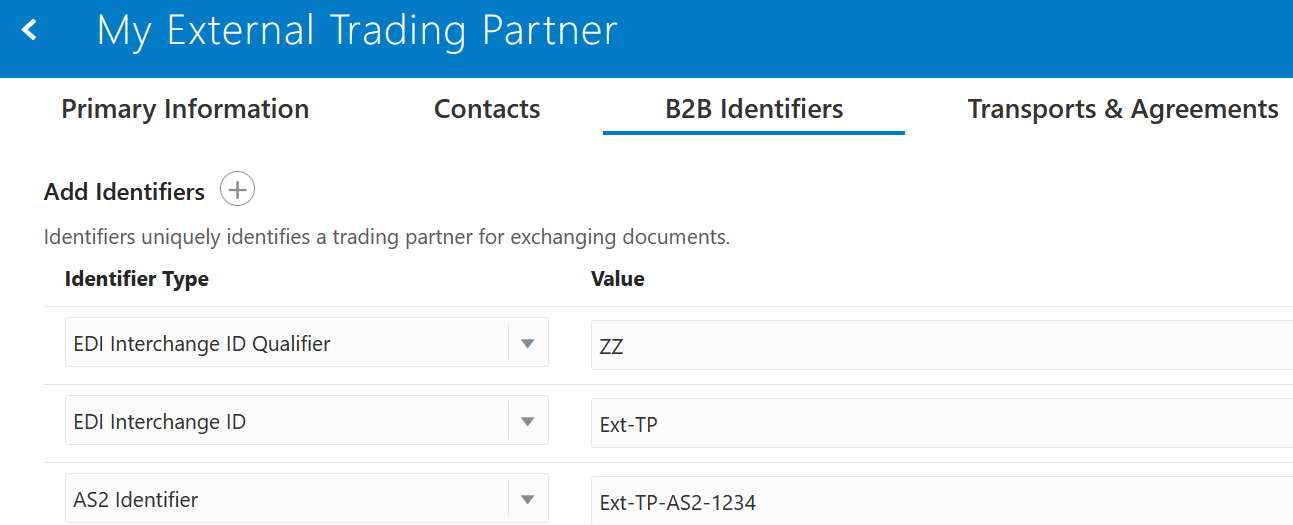Expand the EDI Interchange ID dropdown arrow
This screenshot has height=525, width=1293.
pyautogui.click(x=528, y=422)
